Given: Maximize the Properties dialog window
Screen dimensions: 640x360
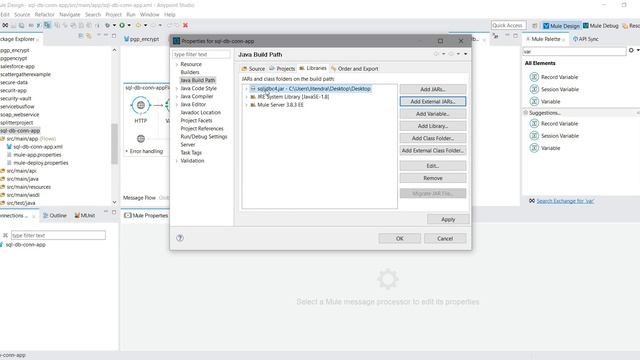Looking at the screenshot, I should coord(440,41).
